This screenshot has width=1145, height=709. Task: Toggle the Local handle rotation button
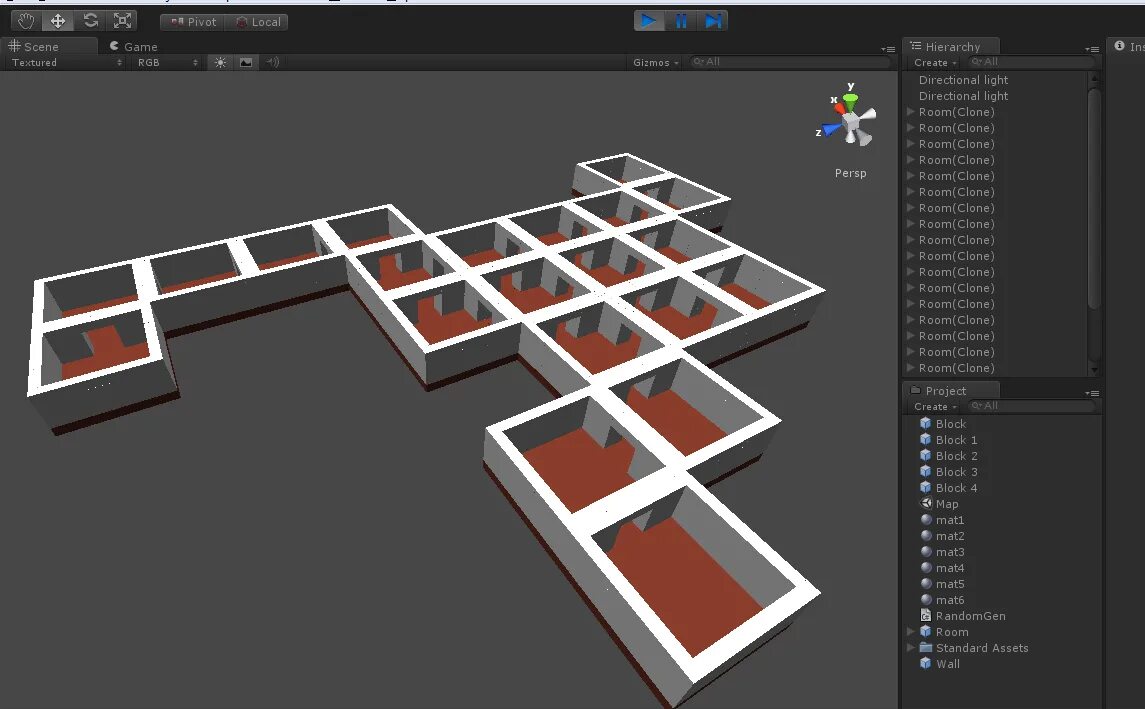point(257,22)
